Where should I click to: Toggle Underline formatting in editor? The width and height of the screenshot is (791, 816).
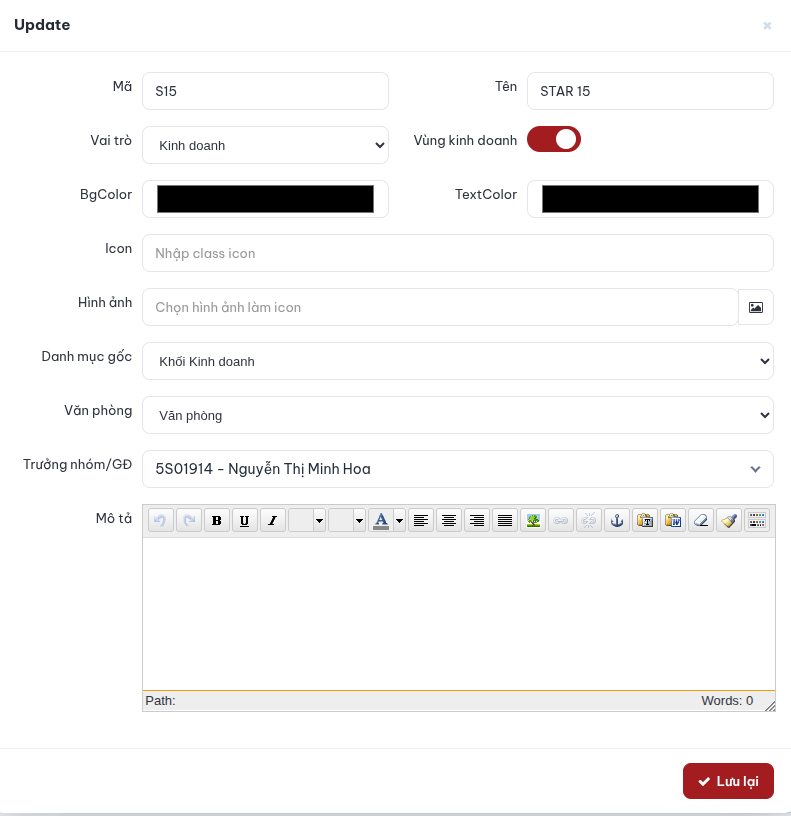click(x=245, y=520)
